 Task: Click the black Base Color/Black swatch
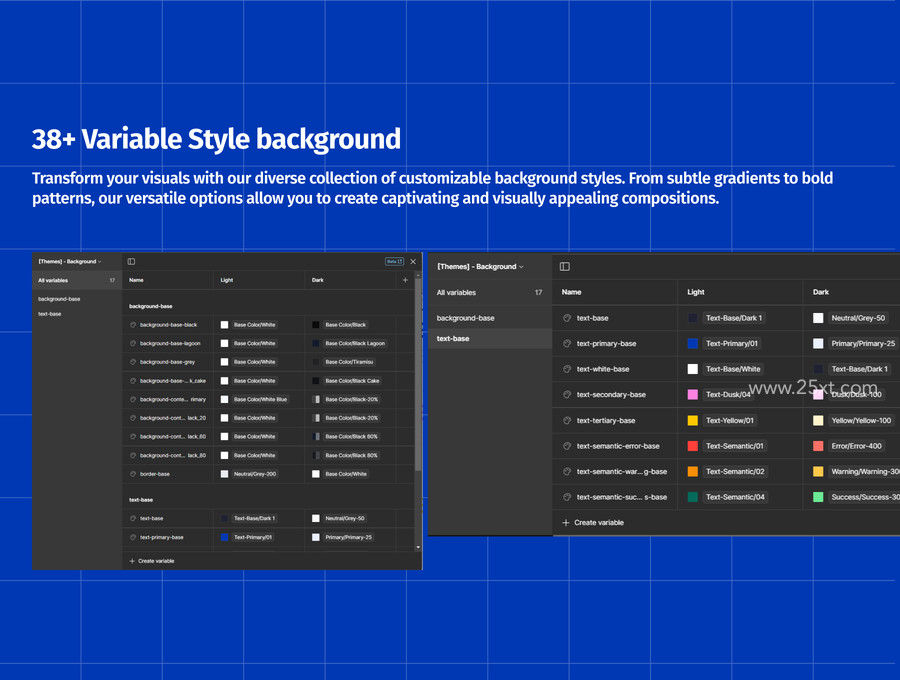(316, 325)
